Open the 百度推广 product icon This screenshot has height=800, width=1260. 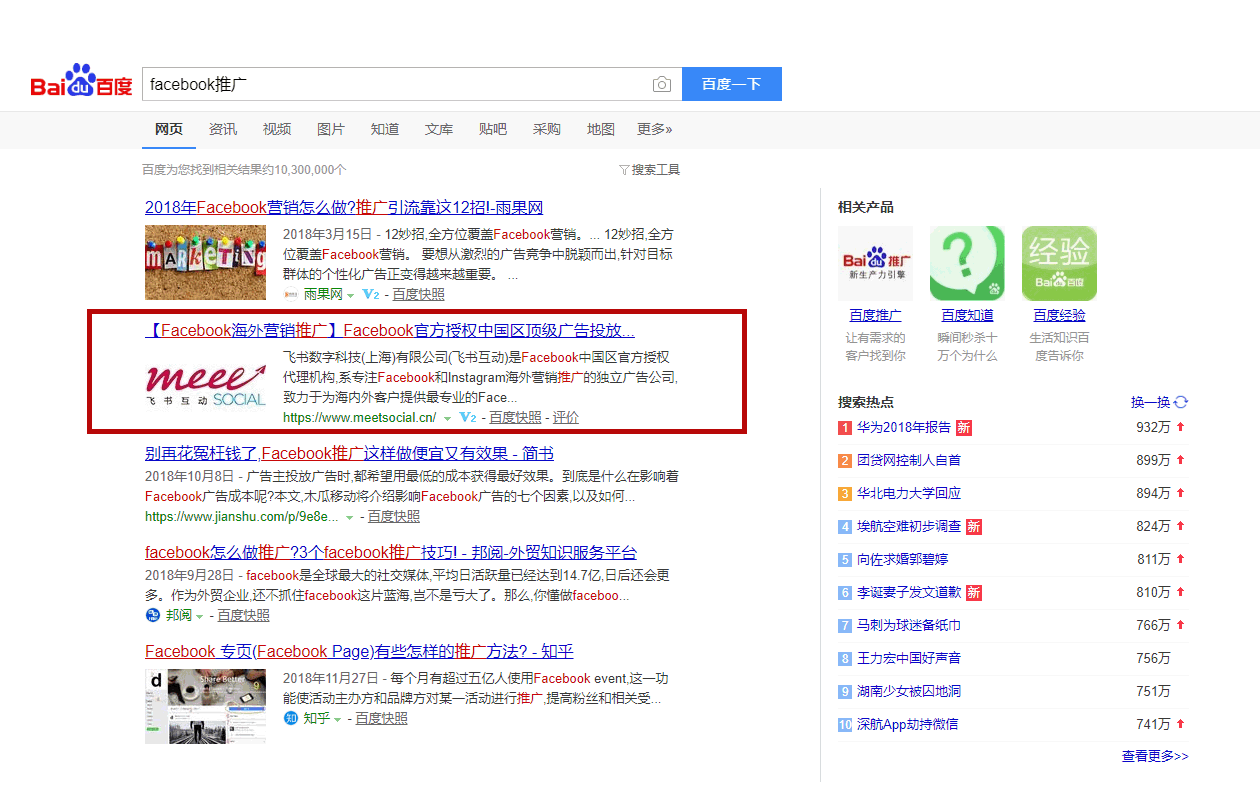coord(875,263)
